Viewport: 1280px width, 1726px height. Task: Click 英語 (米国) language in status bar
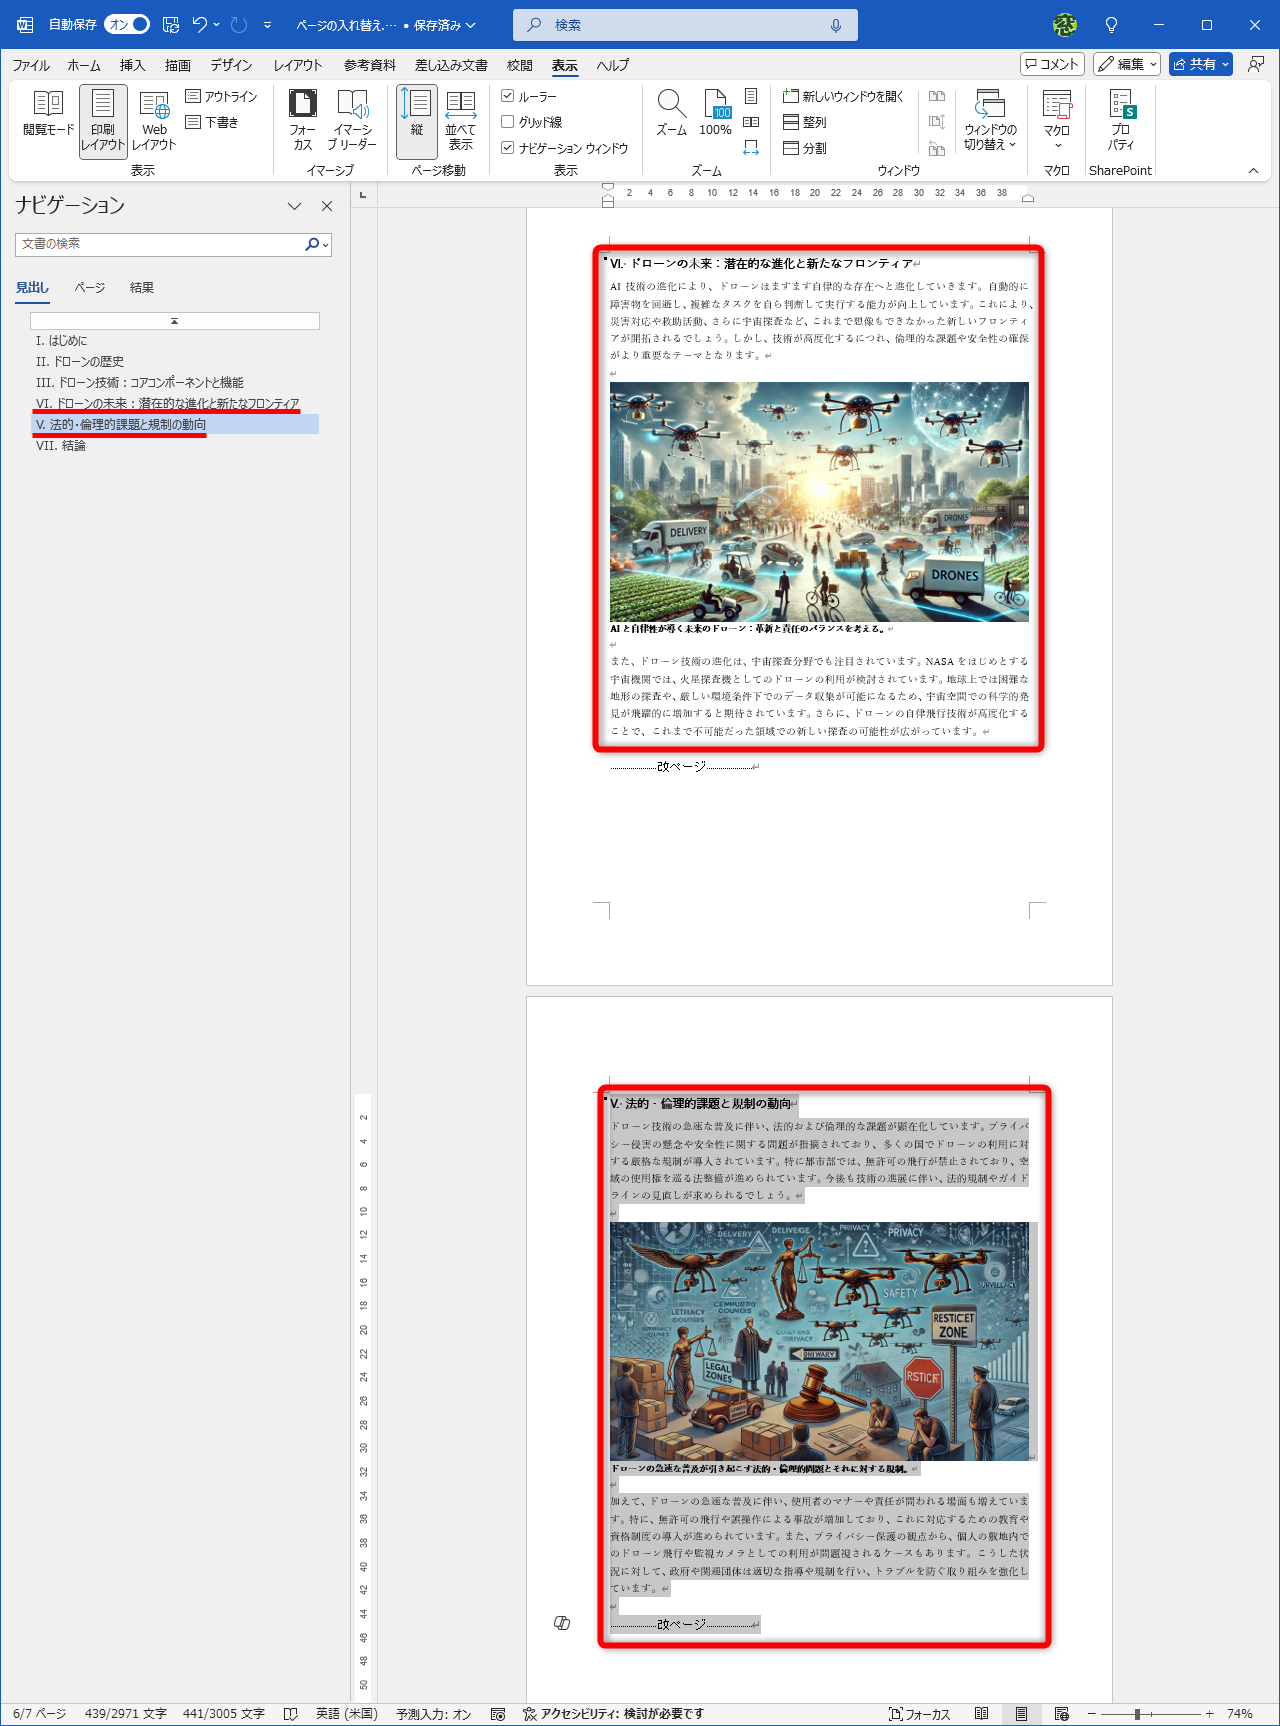pos(347,1714)
